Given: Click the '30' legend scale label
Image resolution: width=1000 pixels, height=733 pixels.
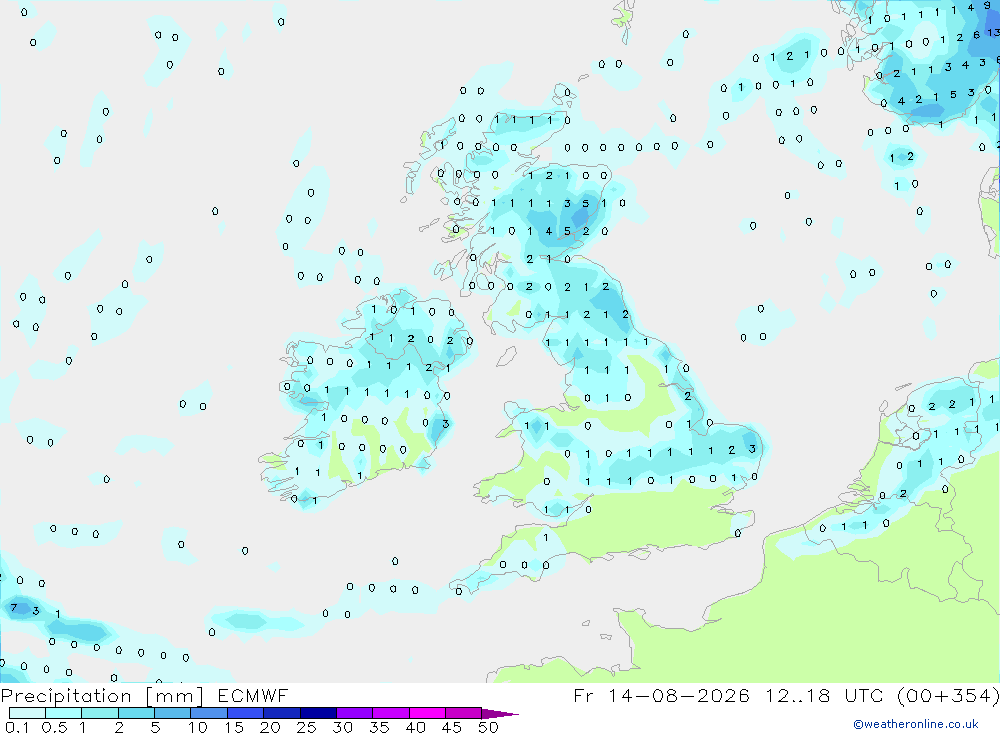Looking at the screenshot, I should [342, 727].
